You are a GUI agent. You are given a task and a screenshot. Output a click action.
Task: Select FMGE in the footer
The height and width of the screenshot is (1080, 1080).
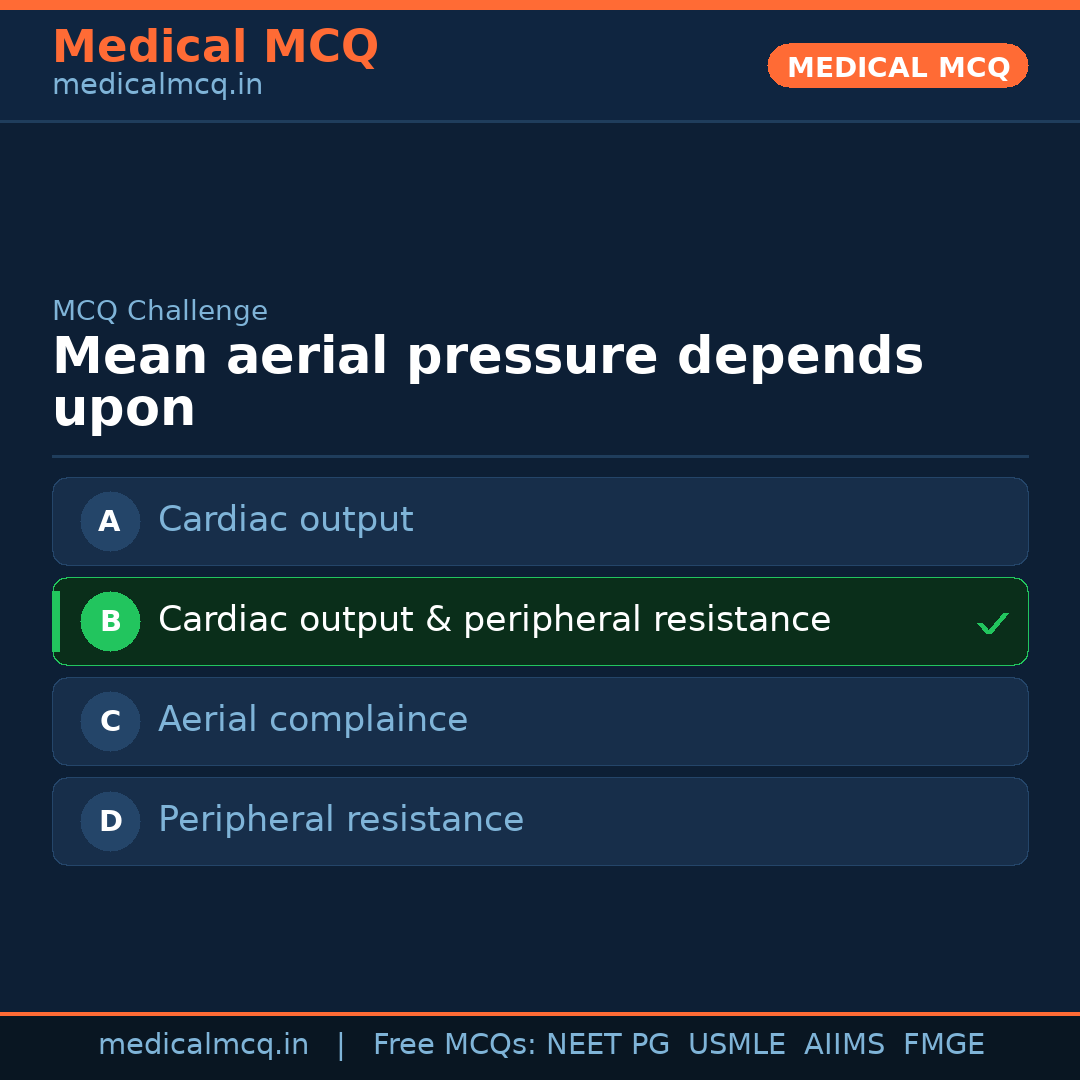943,1045
